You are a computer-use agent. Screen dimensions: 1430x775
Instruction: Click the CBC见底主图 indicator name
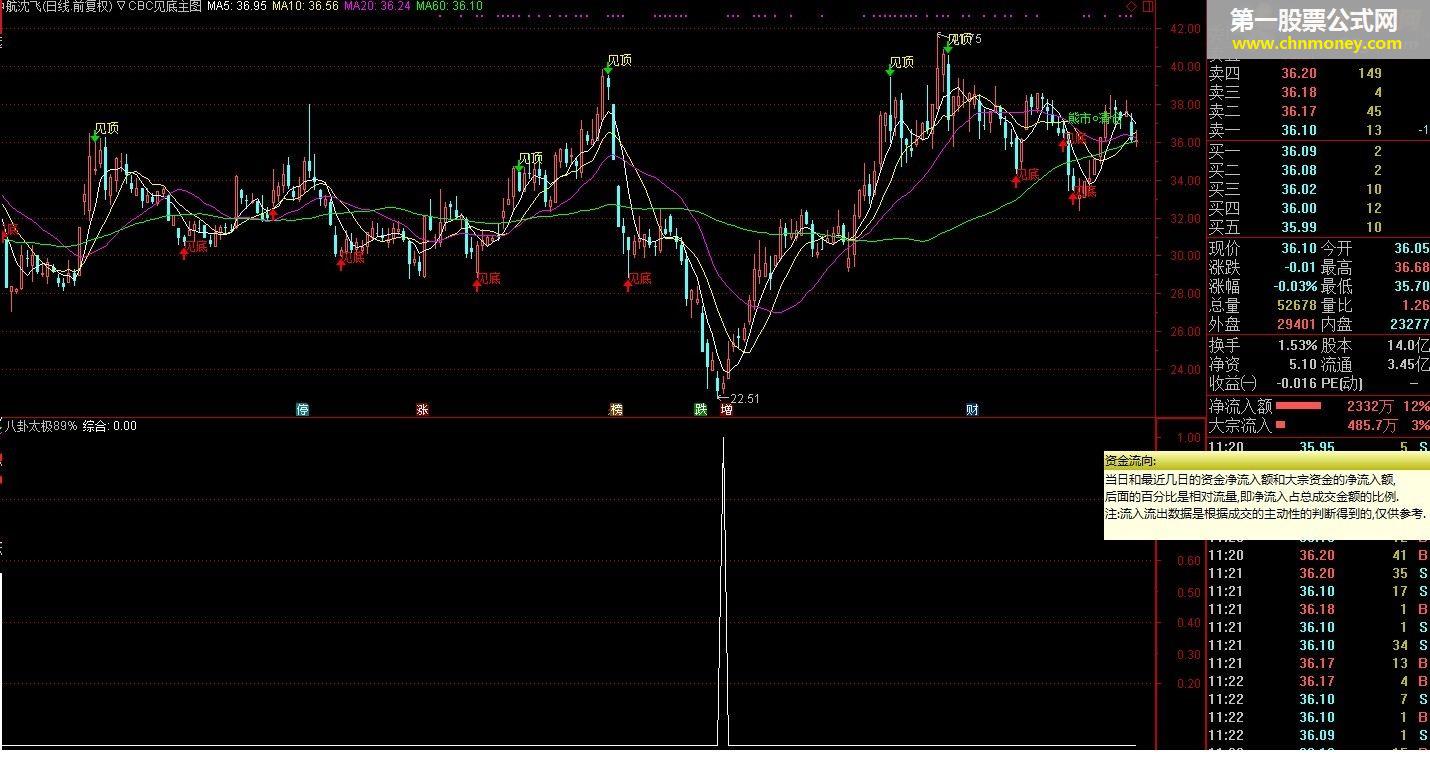pyautogui.click(x=165, y=6)
